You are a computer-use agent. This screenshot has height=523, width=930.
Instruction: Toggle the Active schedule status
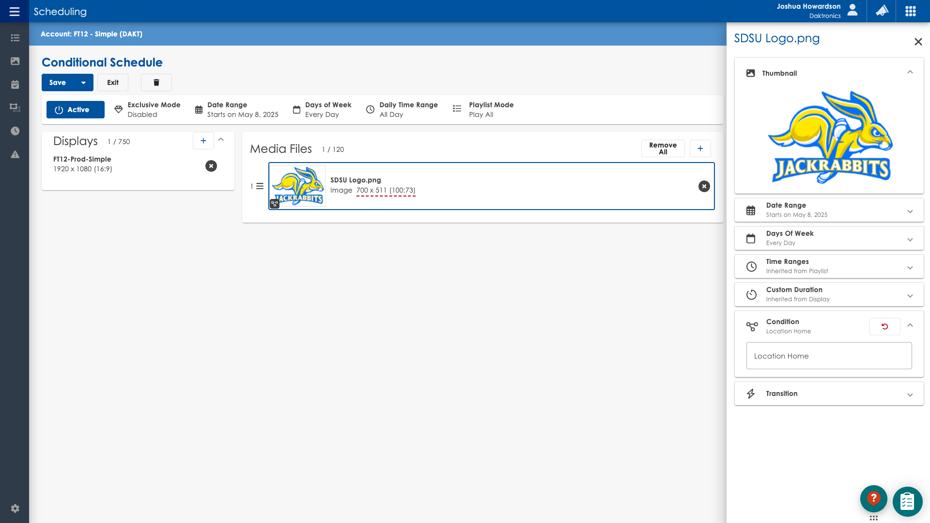[75, 110]
